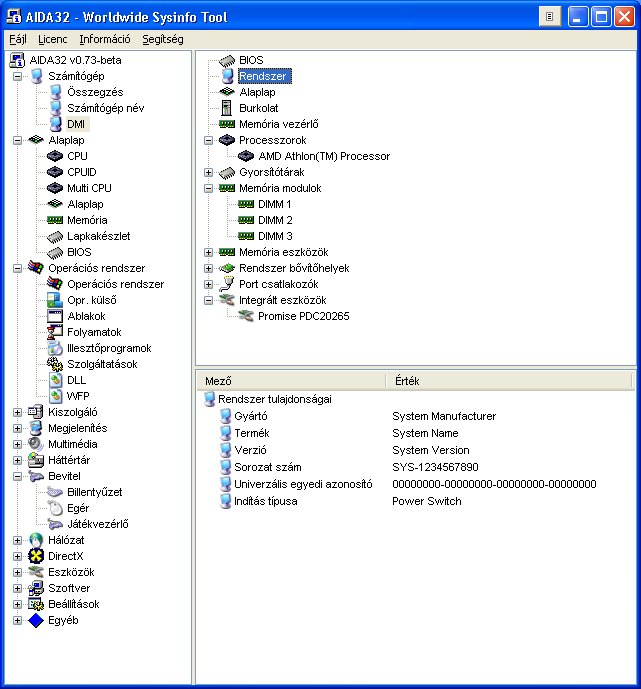Viewport: 641px width, 689px height.
Task: Select Számítógép név item
Action: click(105, 108)
